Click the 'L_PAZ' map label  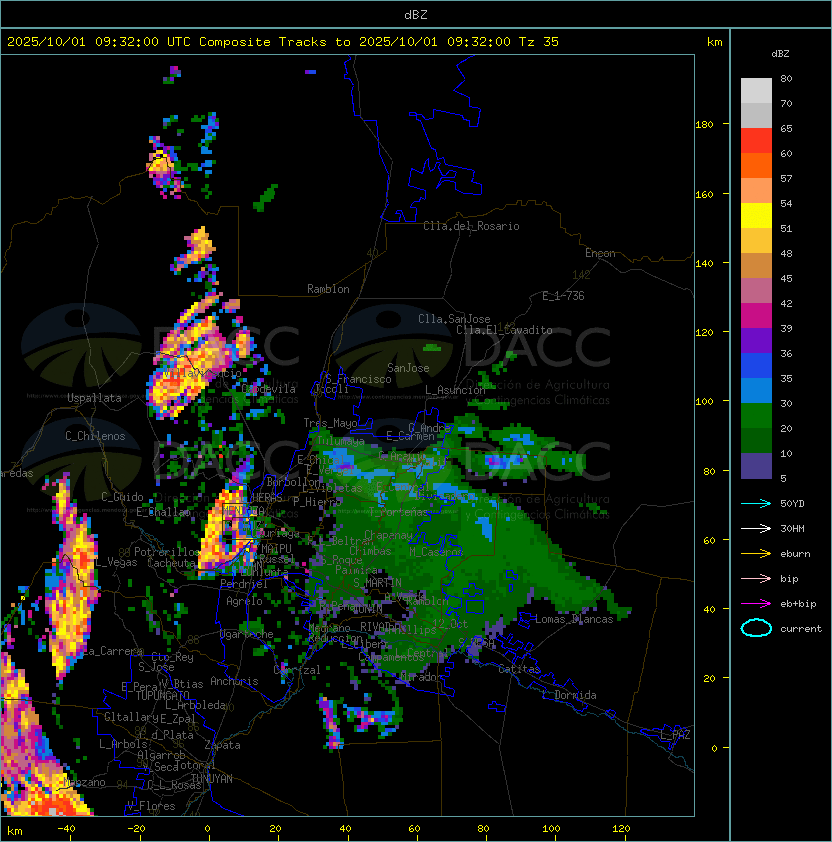pyautogui.click(x=675, y=735)
